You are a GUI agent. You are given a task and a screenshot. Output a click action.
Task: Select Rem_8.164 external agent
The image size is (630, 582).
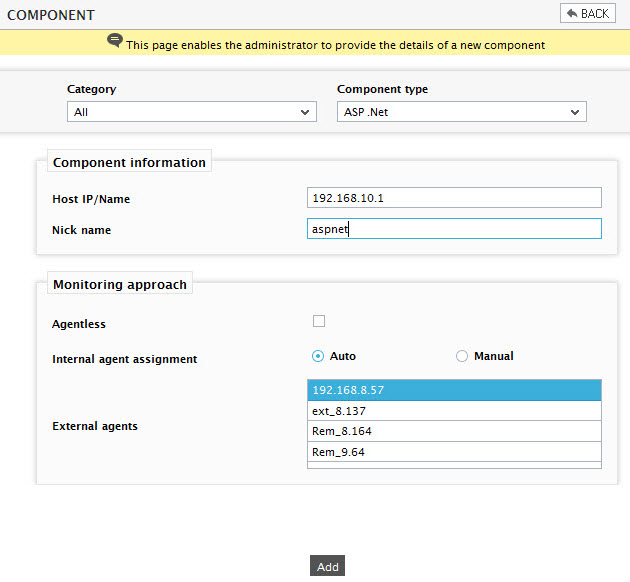pyautogui.click(x=454, y=431)
